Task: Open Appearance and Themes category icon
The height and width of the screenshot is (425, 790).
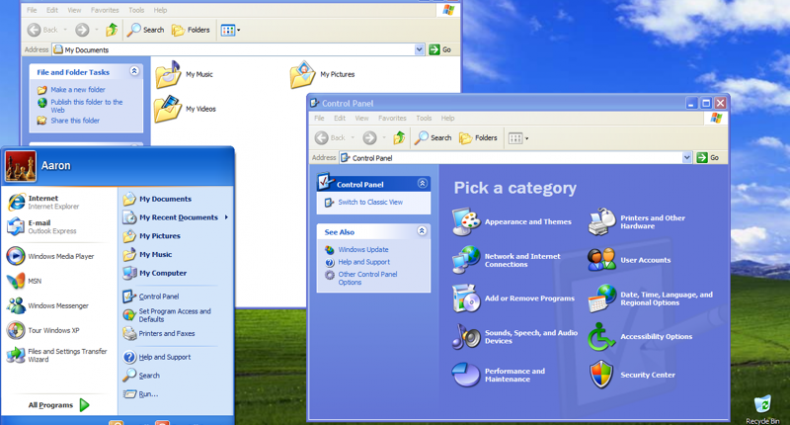Action: (x=466, y=221)
